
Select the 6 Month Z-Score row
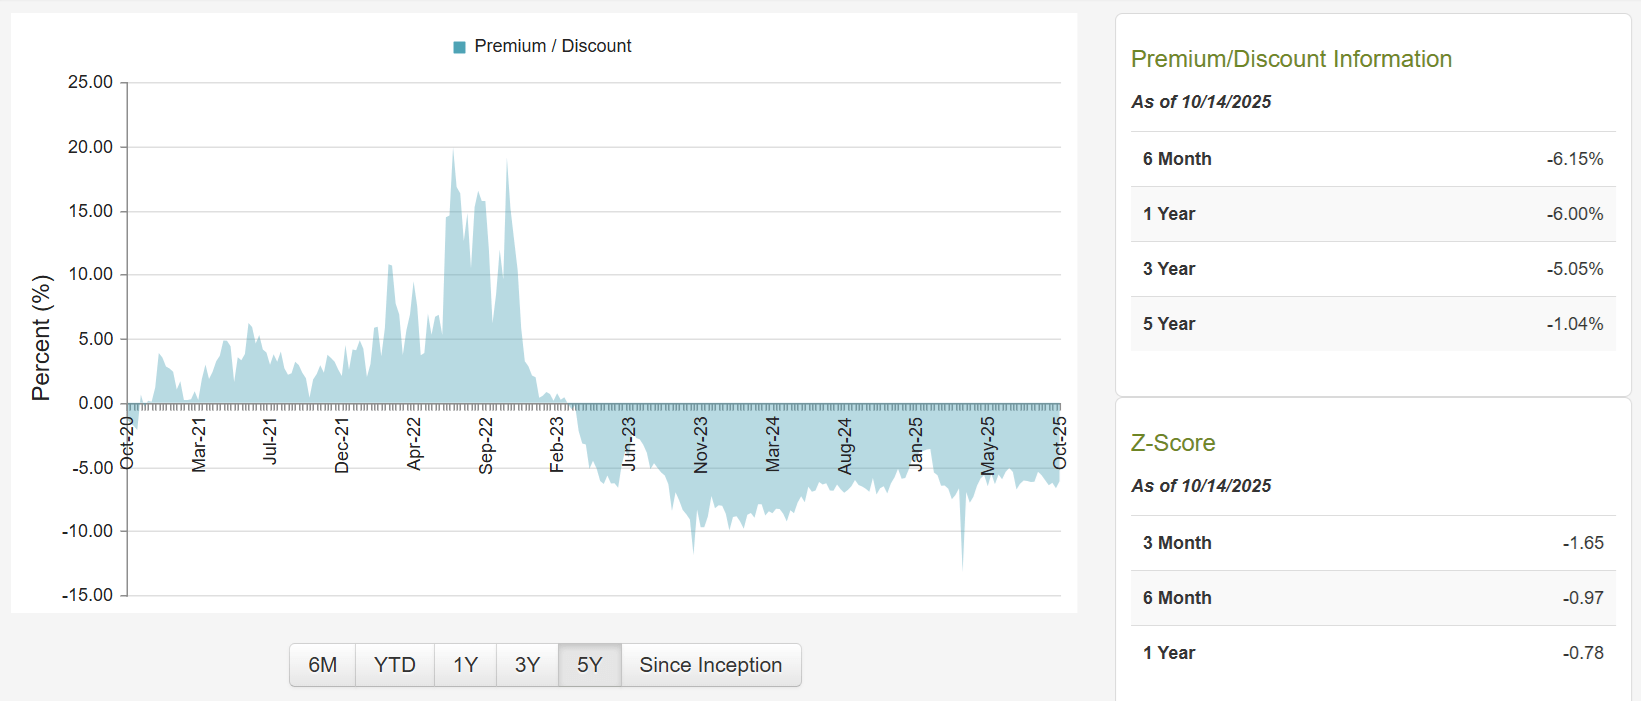click(x=1373, y=597)
